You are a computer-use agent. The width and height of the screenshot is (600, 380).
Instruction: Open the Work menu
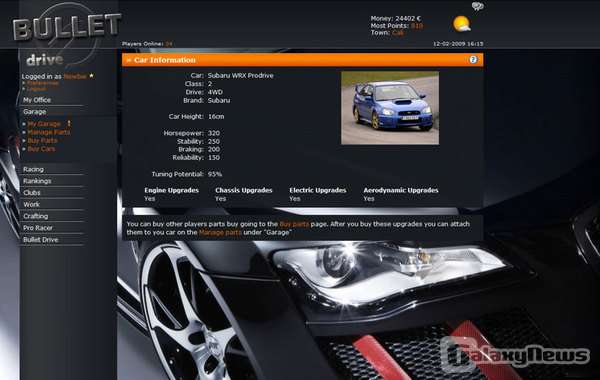tap(31, 205)
